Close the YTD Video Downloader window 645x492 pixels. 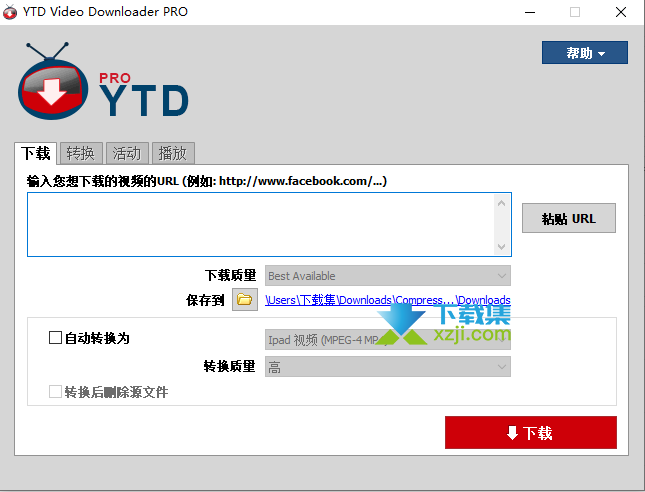(621, 12)
